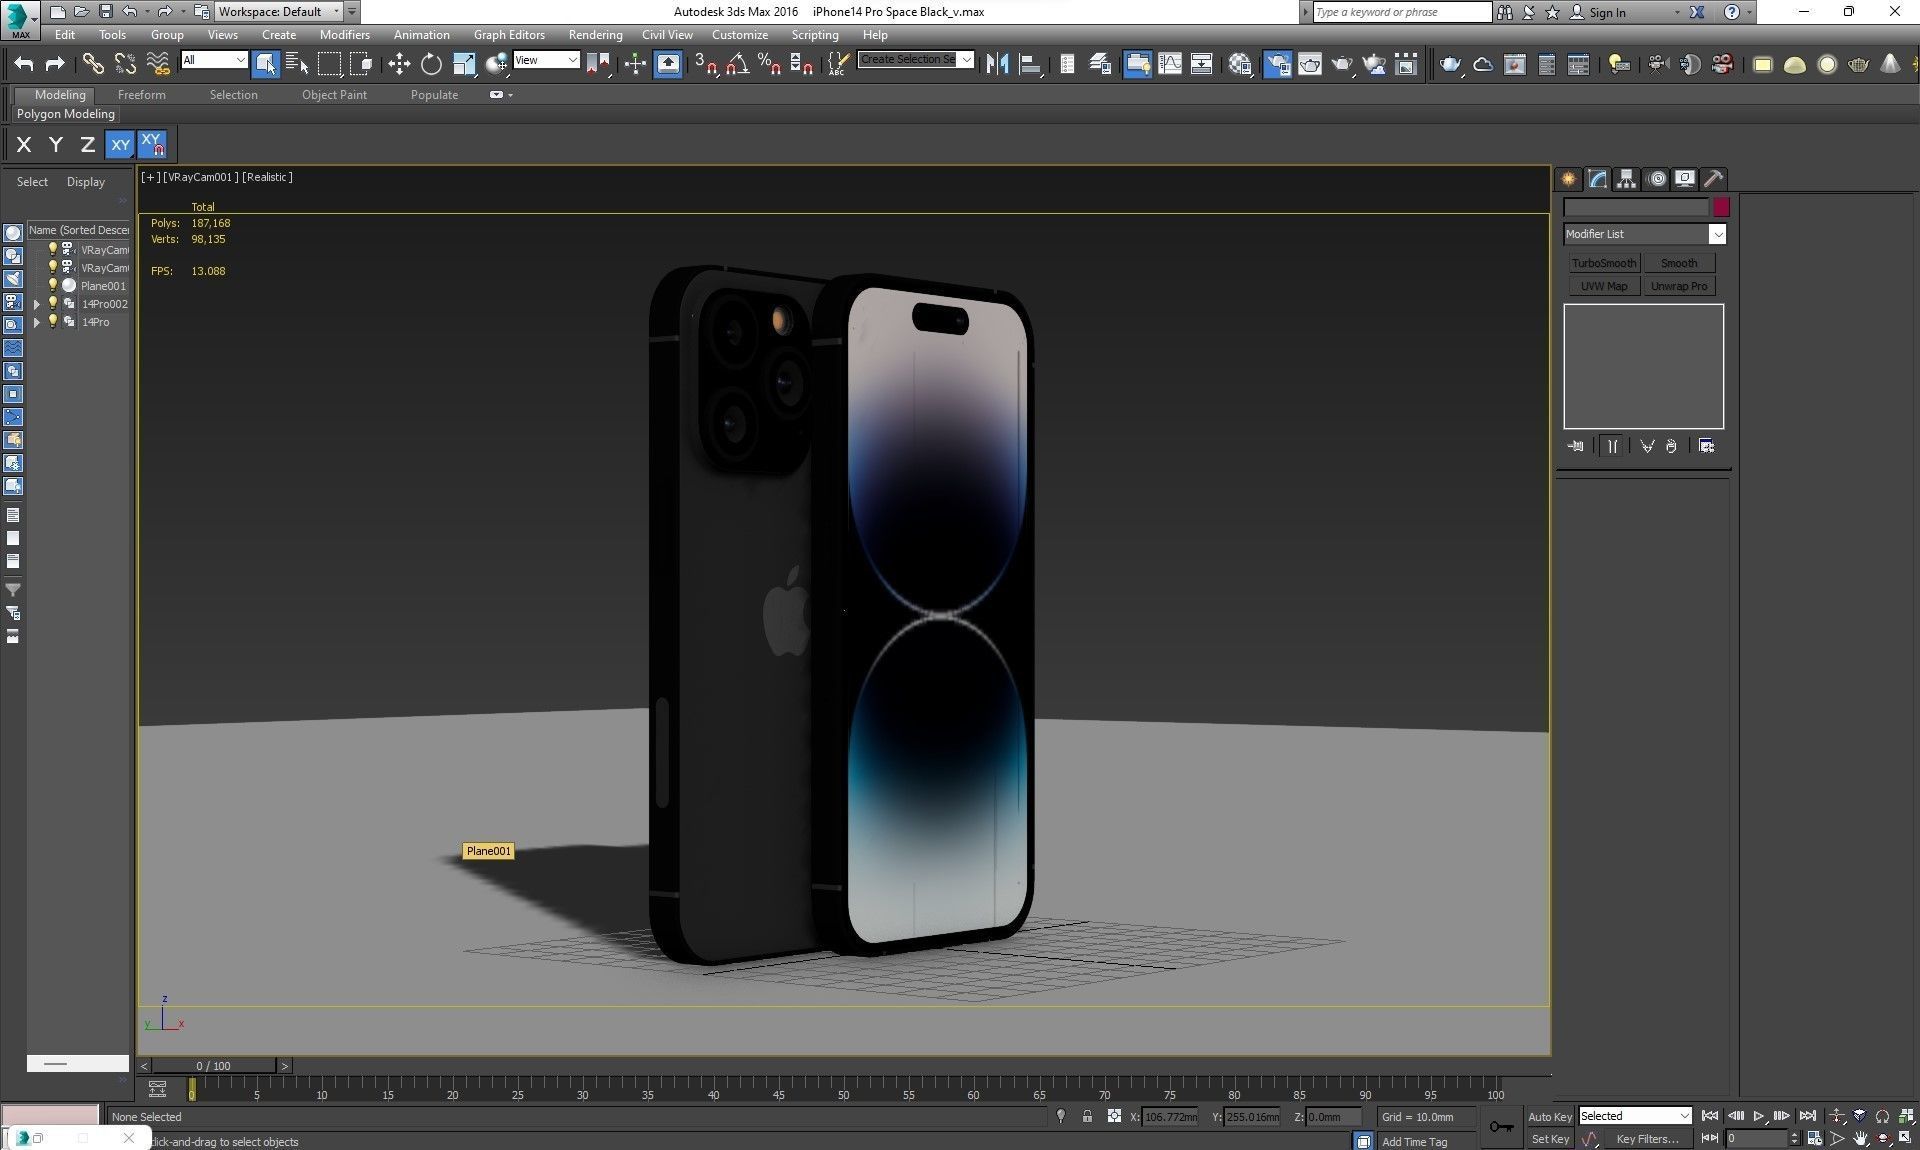Pick the Select and Rotate tool

tap(431, 64)
